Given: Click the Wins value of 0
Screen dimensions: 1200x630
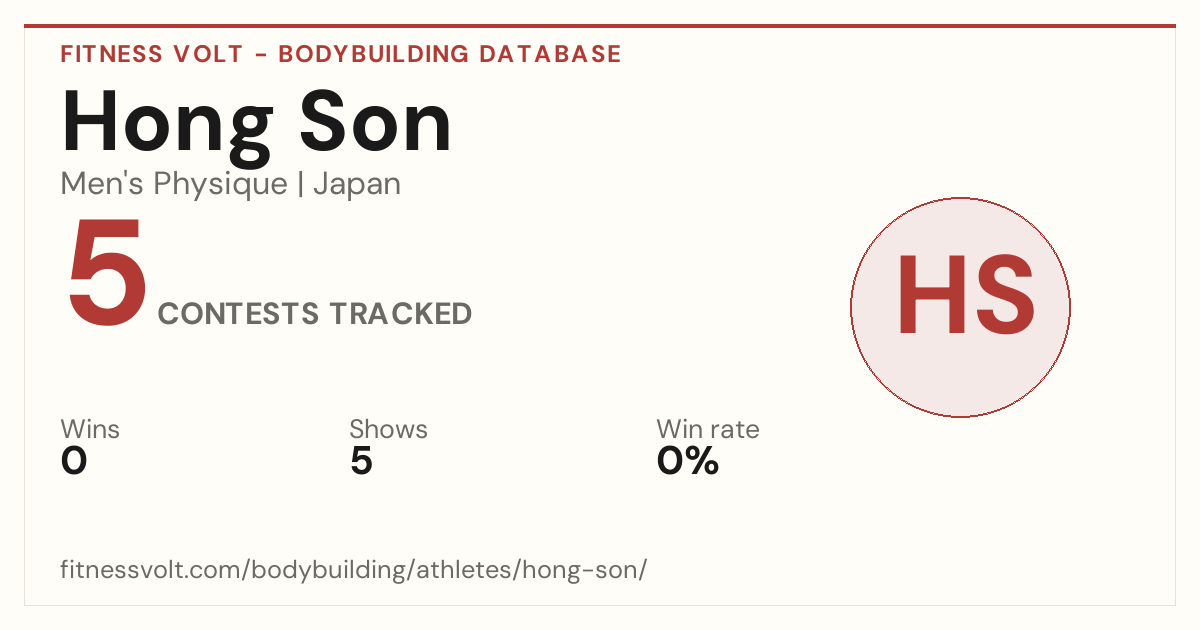Looking at the screenshot, I should [74, 461].
